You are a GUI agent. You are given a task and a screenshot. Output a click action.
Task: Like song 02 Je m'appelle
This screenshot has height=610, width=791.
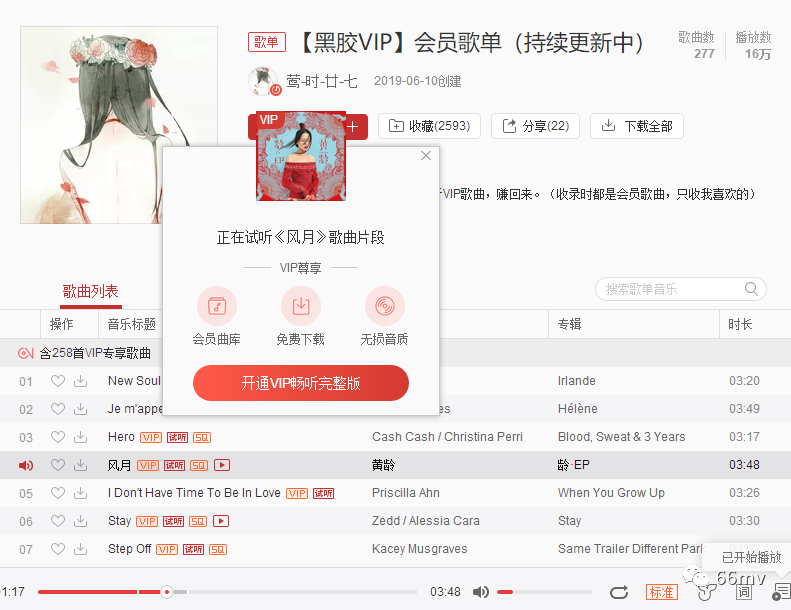point(58,409)
